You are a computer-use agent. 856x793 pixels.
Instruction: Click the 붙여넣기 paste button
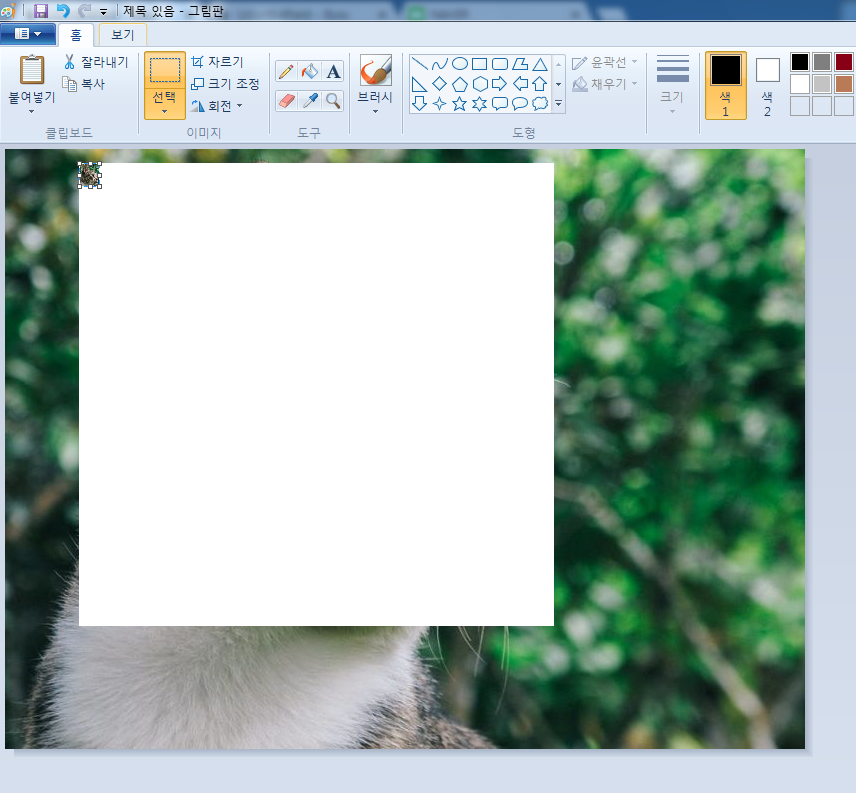click(32, 79)
